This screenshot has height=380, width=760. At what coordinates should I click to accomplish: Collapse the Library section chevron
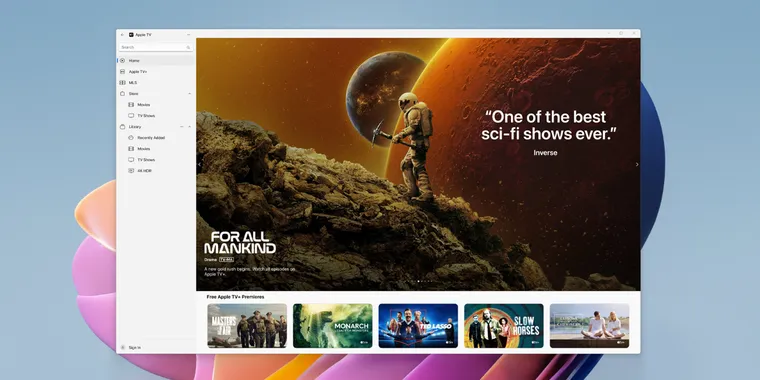[190, 127]
